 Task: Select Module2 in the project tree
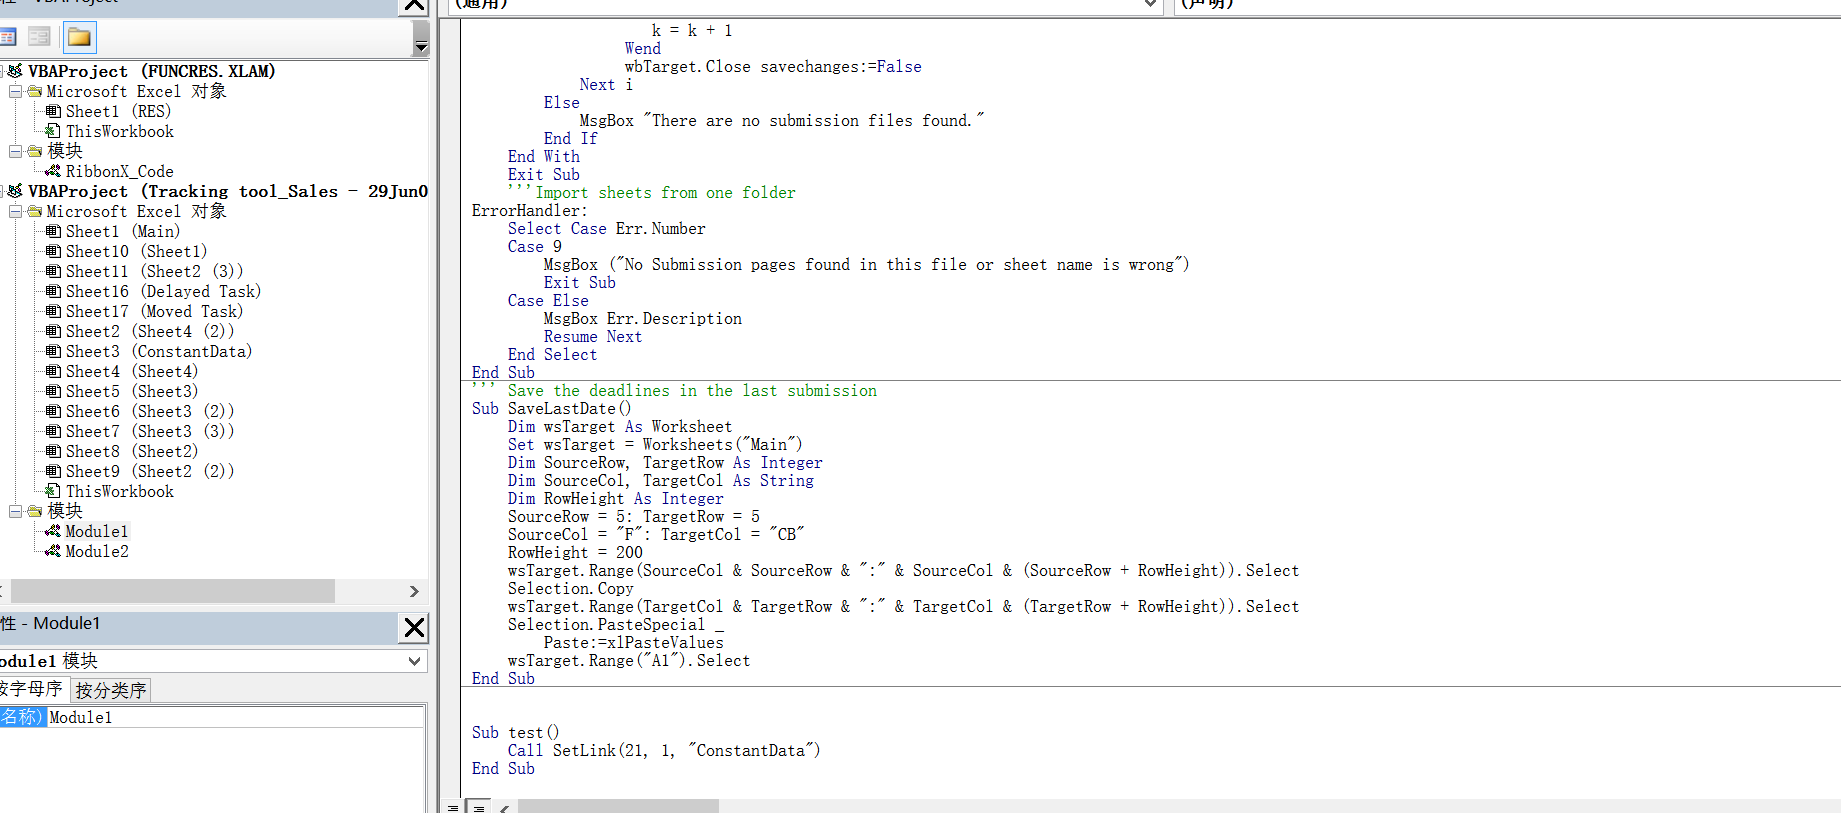click(96, 551)
